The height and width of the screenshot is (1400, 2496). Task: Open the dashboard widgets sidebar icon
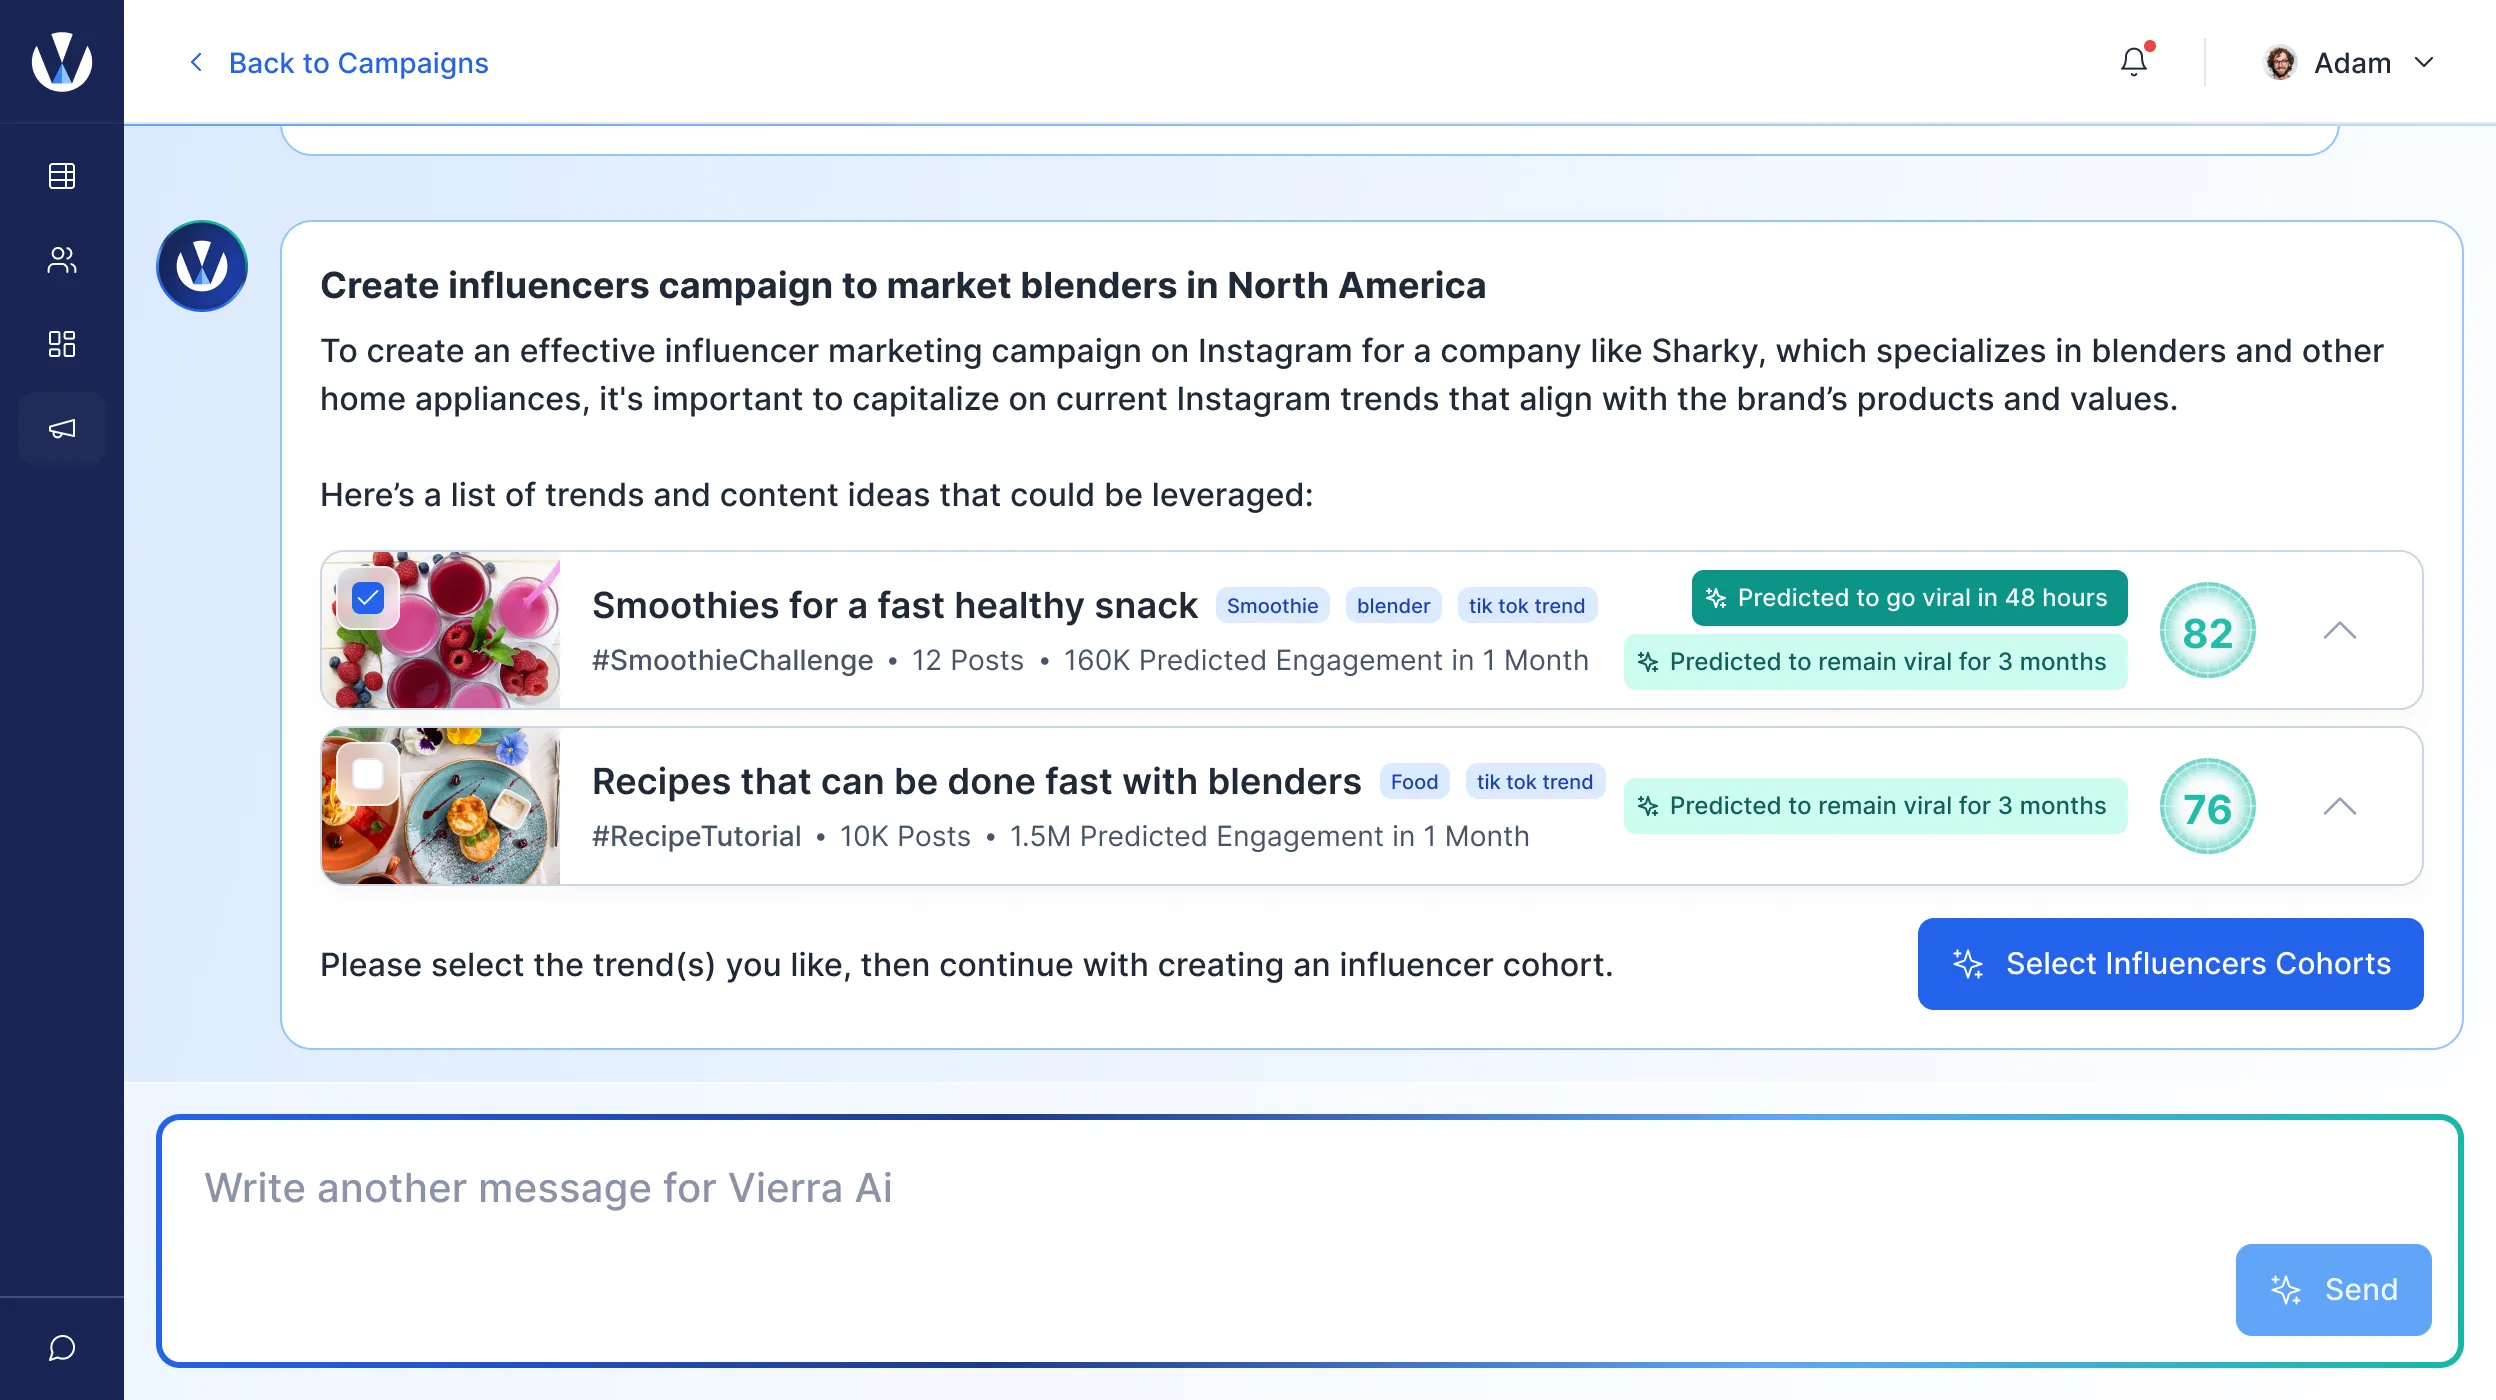point(62,344)
